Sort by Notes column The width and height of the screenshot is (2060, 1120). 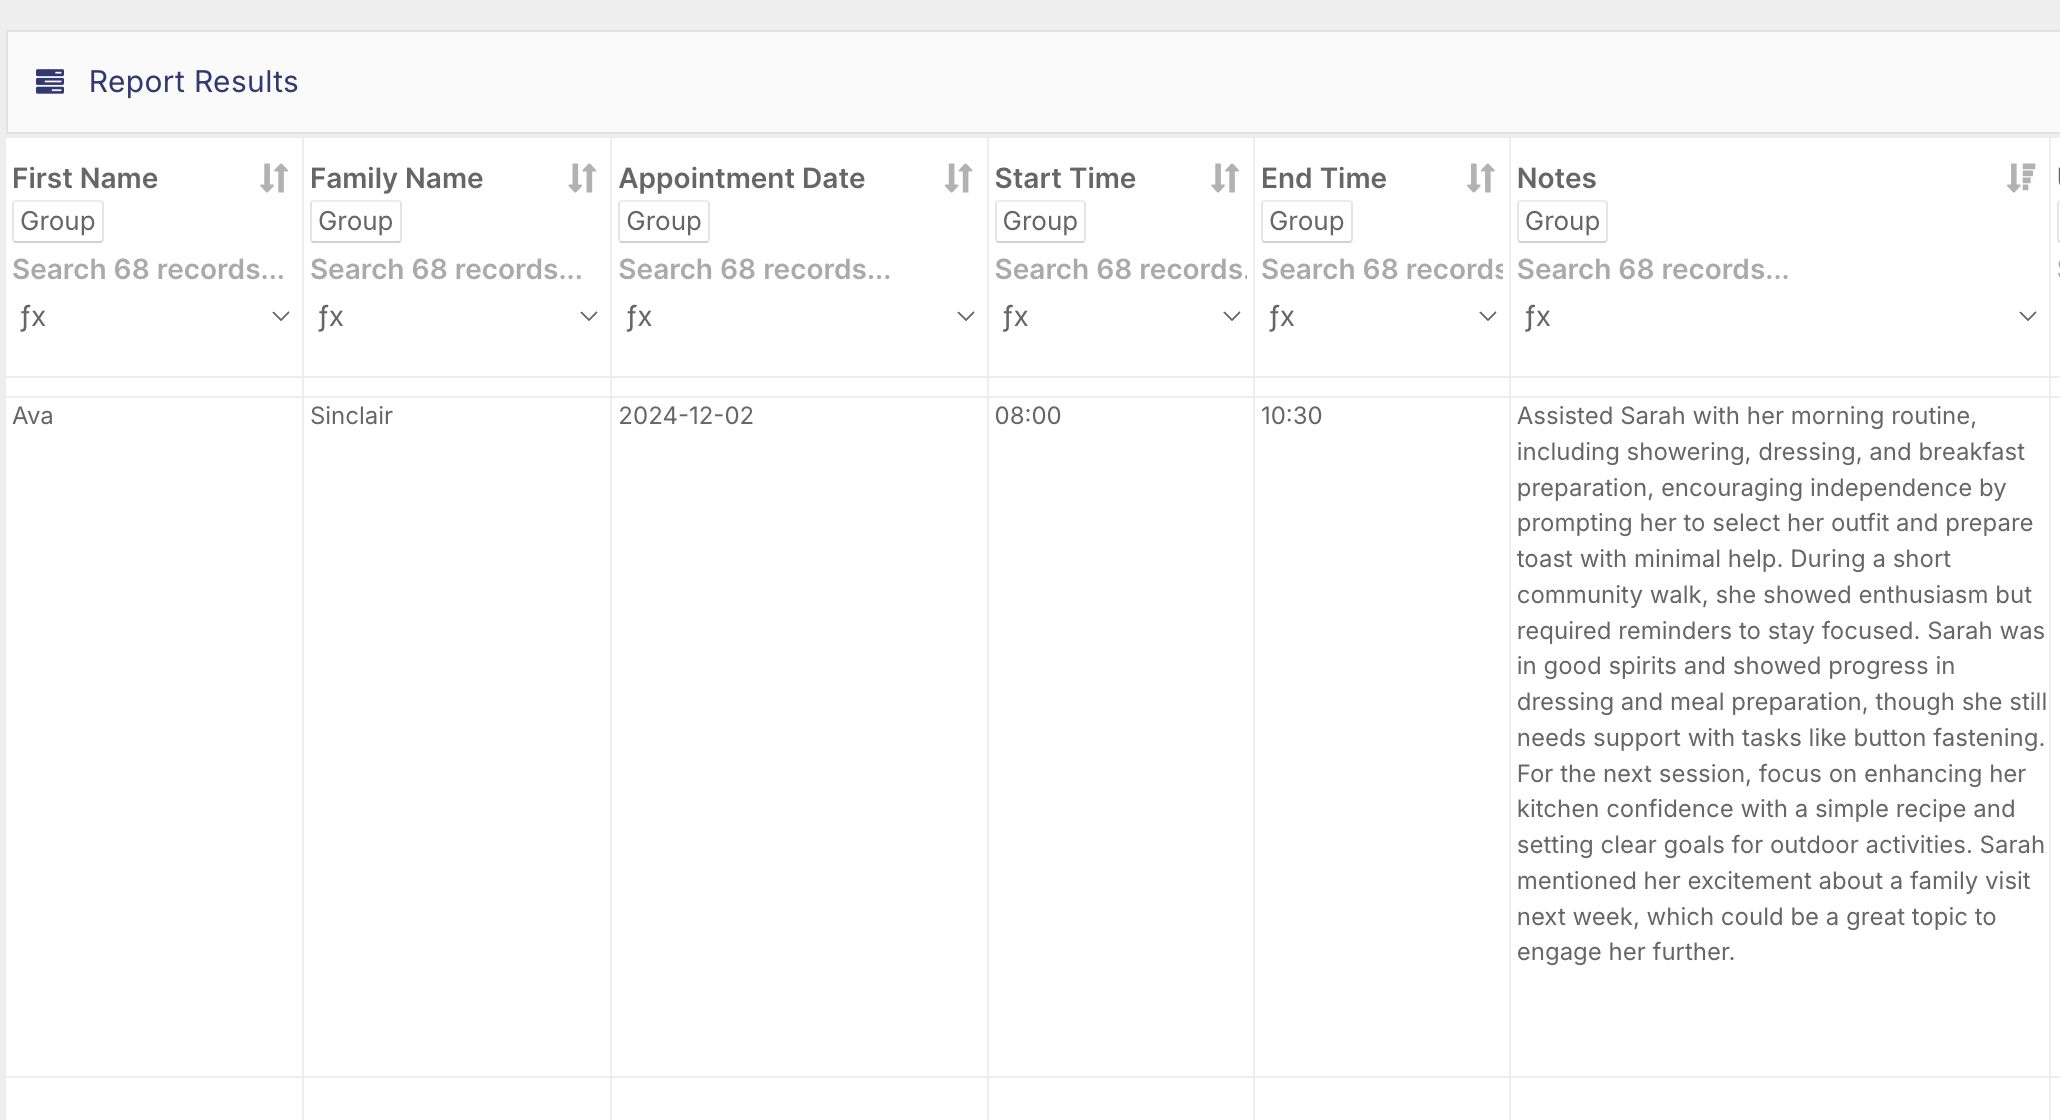[2021, 178]
